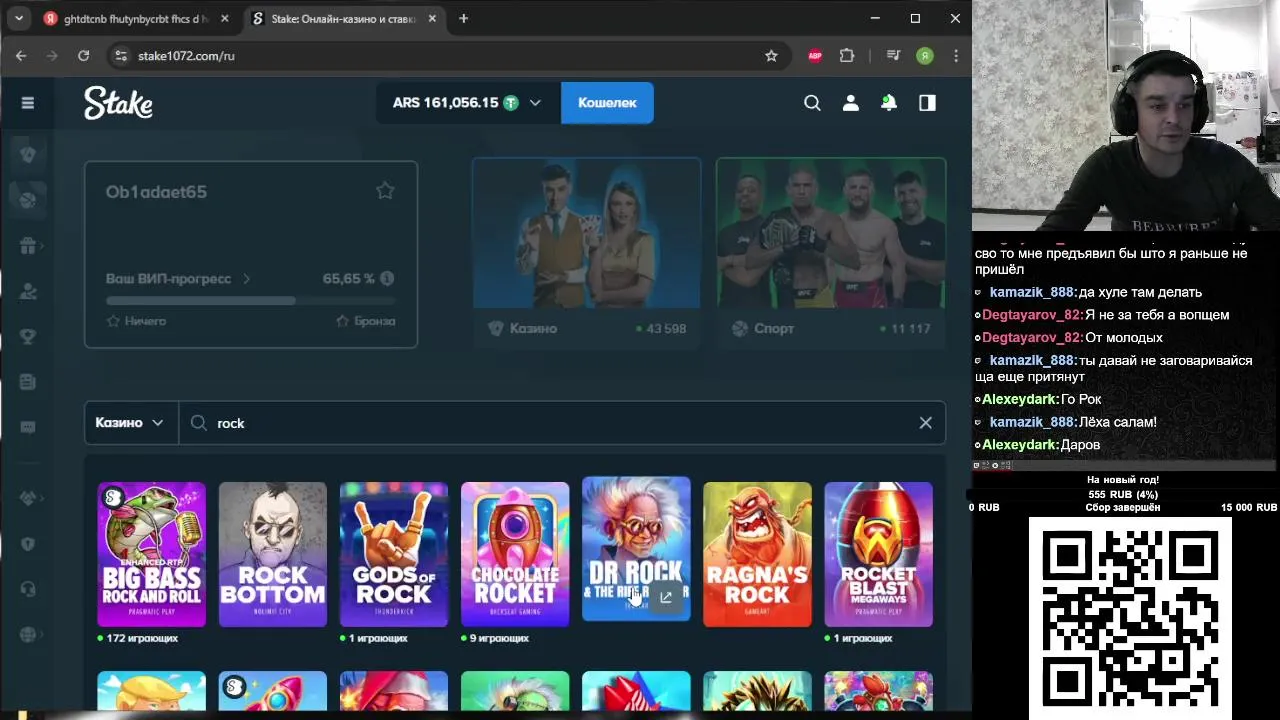Click the Кошелек wallet button
The width and height of the screenshot is (1280, 720).
coord(607,103)
